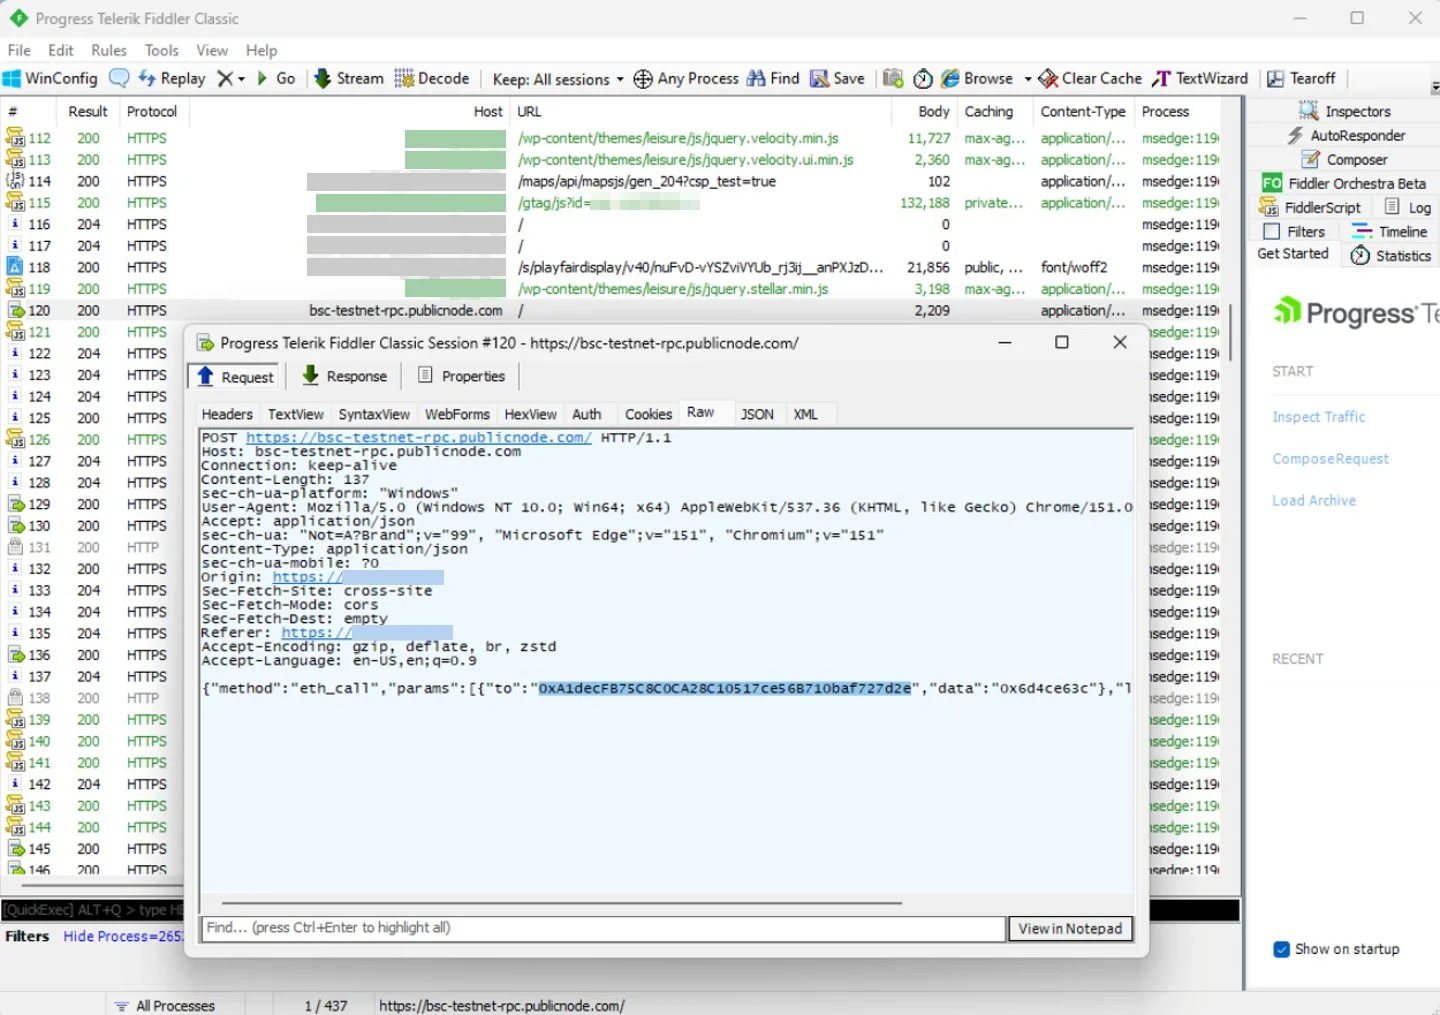Click Clear Cache in the toolbar

coord(1090,78)
